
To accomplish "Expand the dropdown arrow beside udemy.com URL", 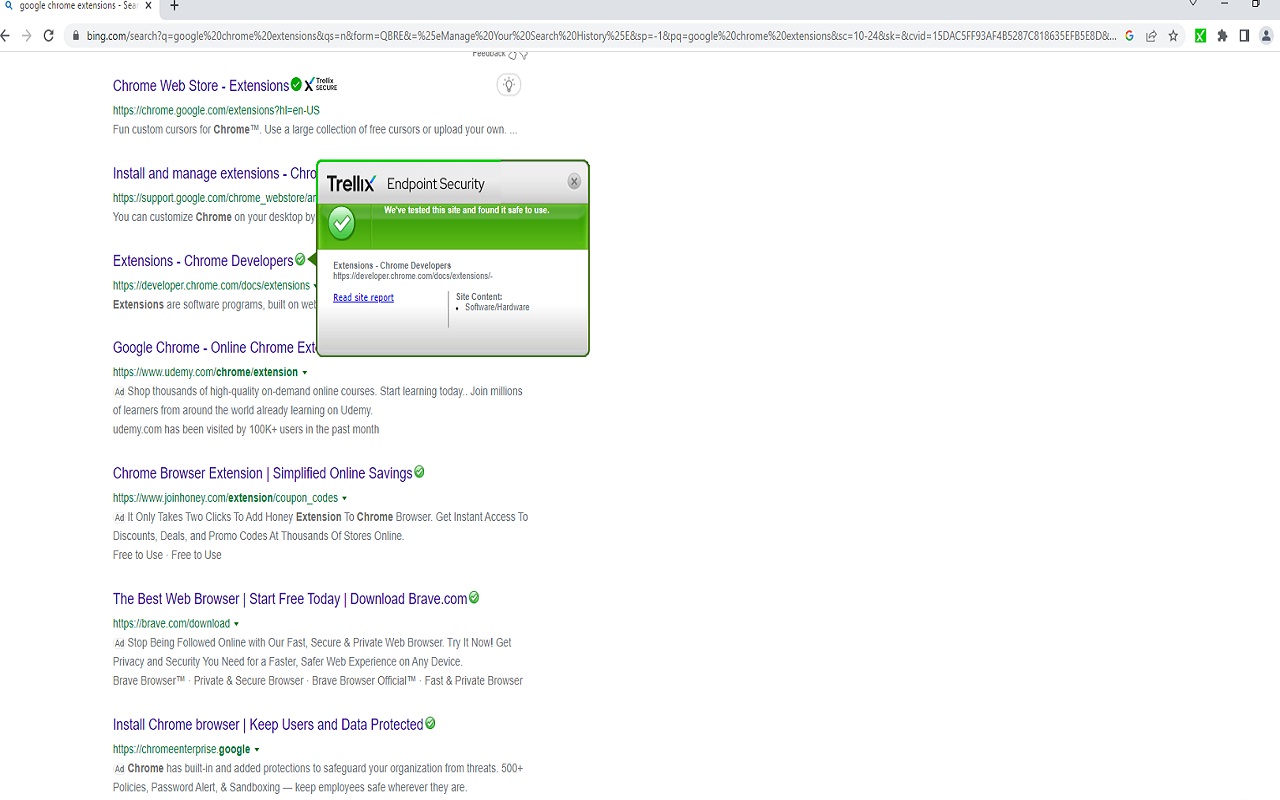I will [305, 372].
